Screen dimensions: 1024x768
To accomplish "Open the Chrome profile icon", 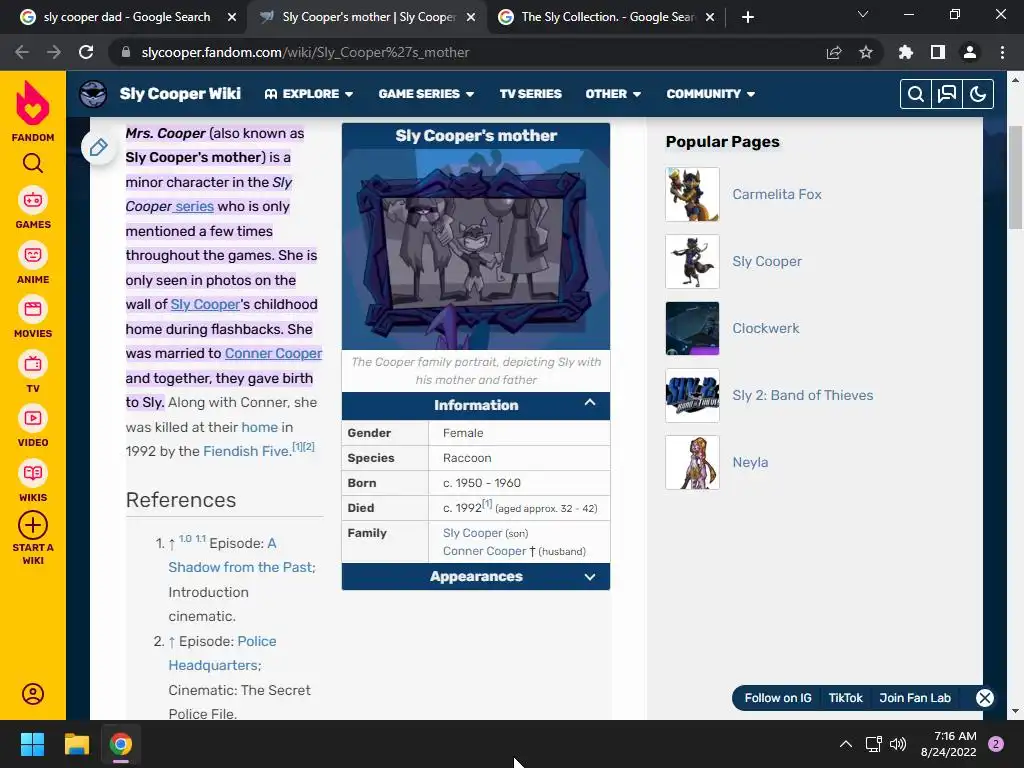I will (970, 52).
